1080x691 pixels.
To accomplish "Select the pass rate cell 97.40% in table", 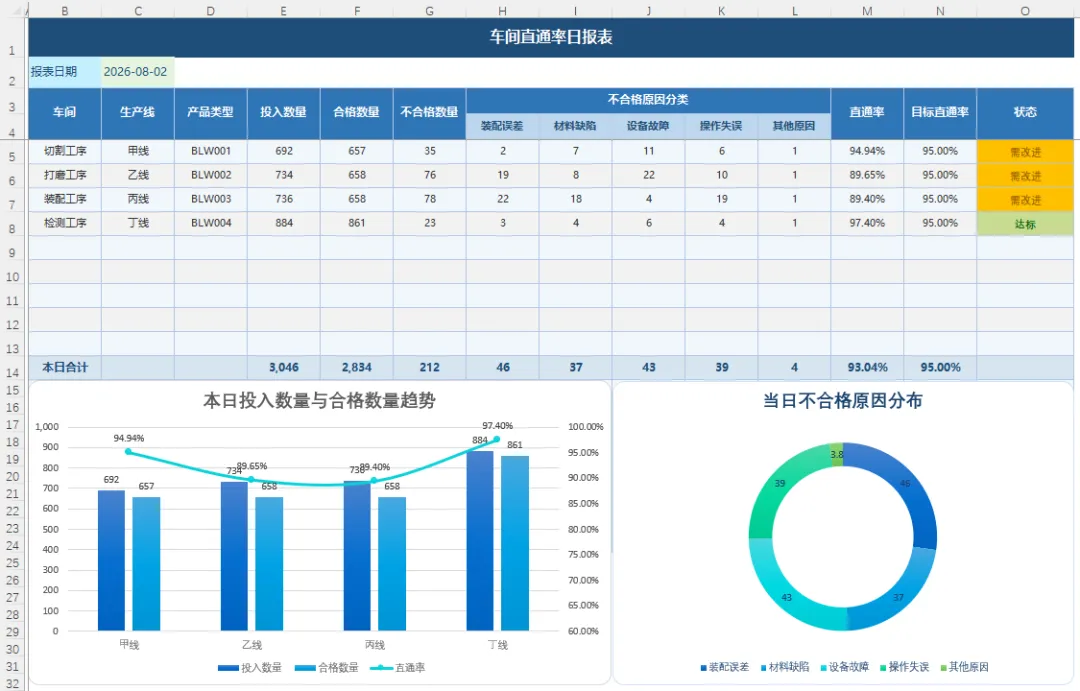I will coord(867,223).
